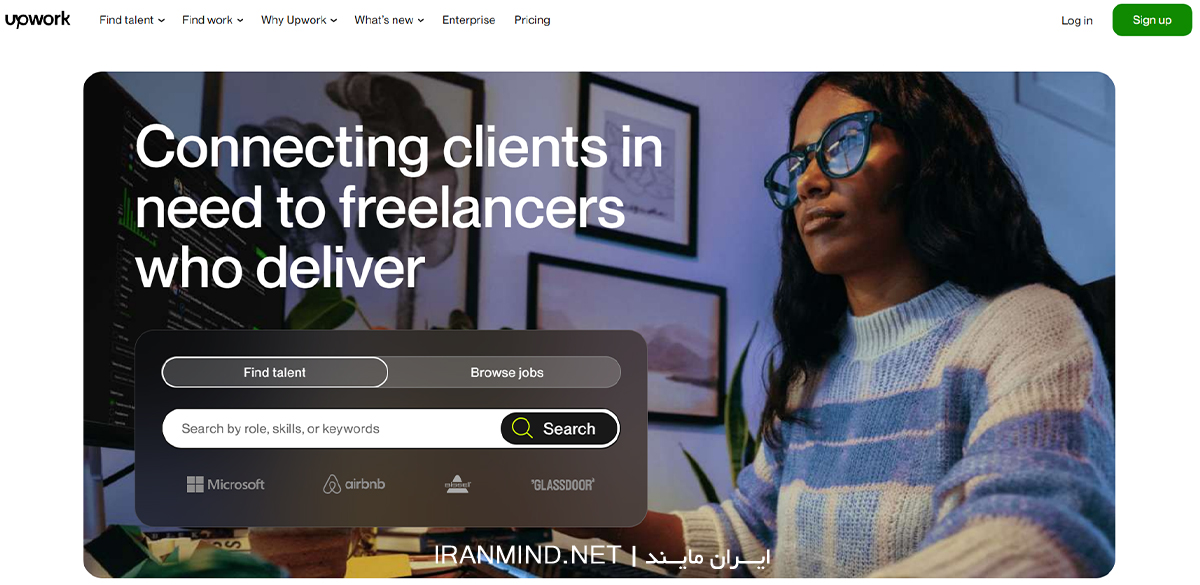Open the What's new dropdown chevron
The width and height of the screenshot is (1200, 585).
(421, 20)
